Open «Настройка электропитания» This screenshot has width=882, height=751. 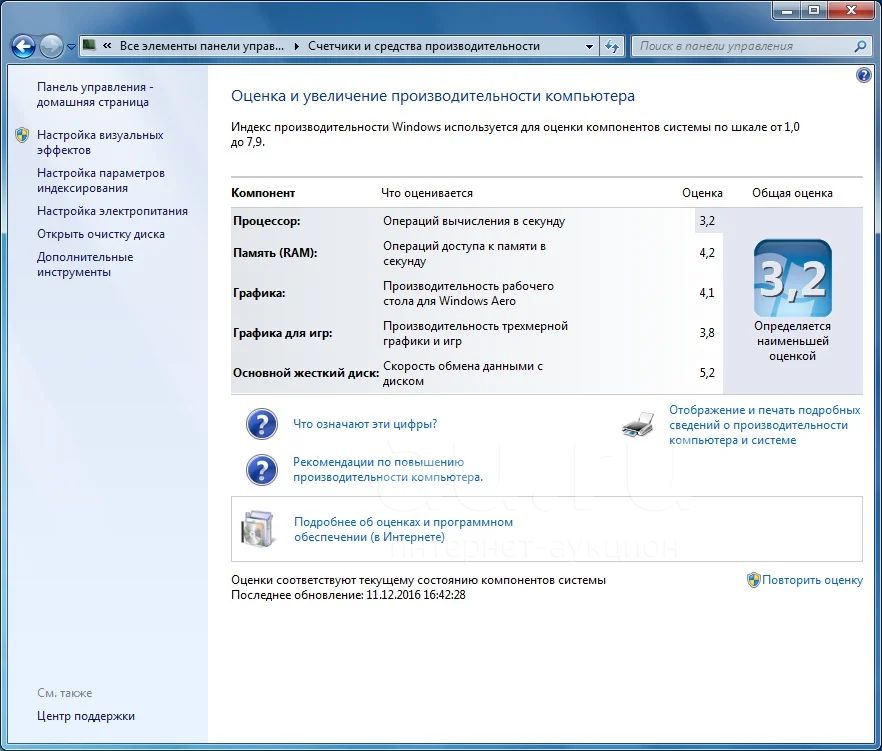pos(112,211)
